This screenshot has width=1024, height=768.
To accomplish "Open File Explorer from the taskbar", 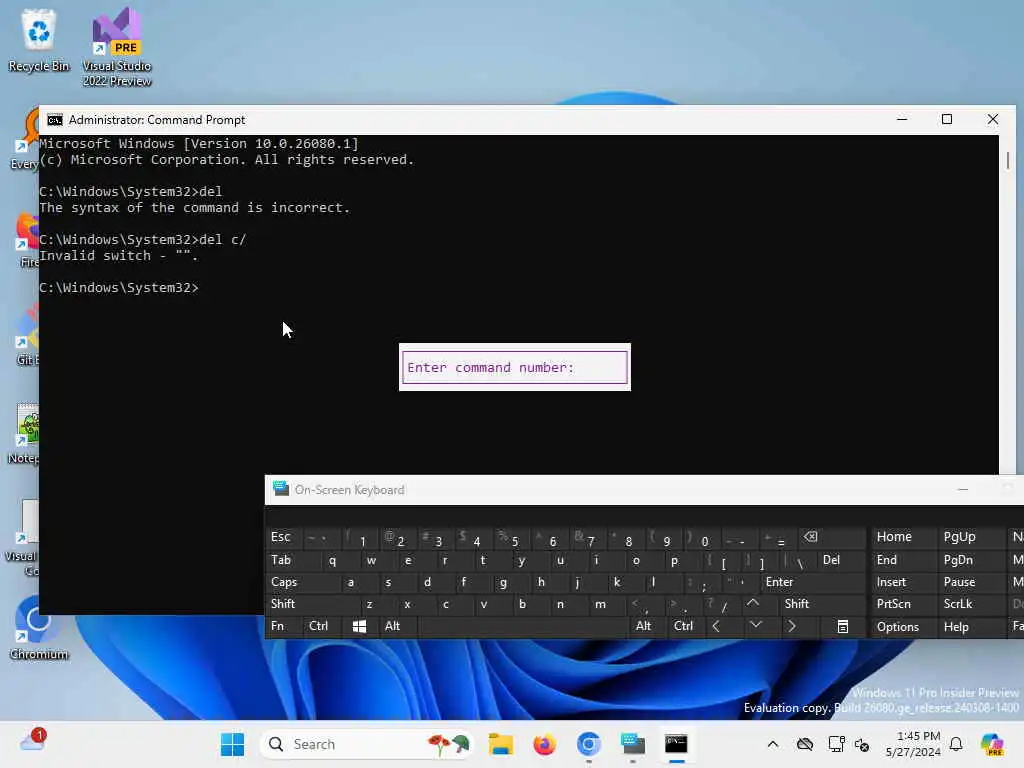I will click(501, 744).
